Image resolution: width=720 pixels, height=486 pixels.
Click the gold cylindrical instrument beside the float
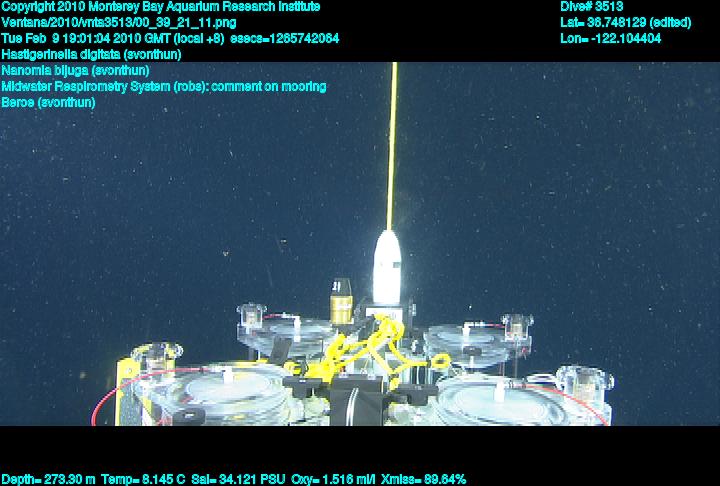tap(341, 301)
